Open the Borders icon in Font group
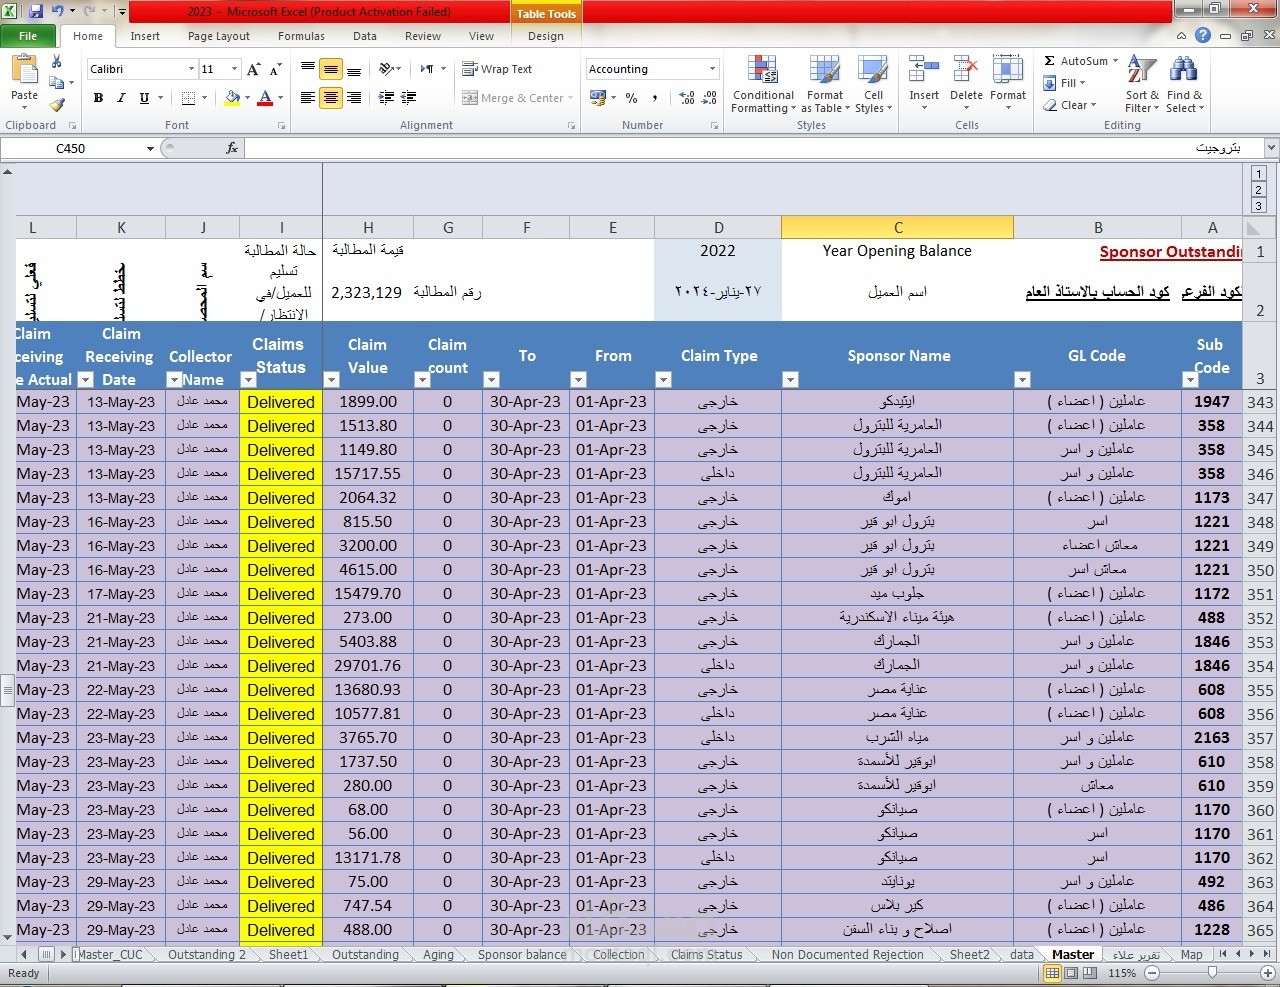This screenshot has height=987, width=1280. pos(189,98)
